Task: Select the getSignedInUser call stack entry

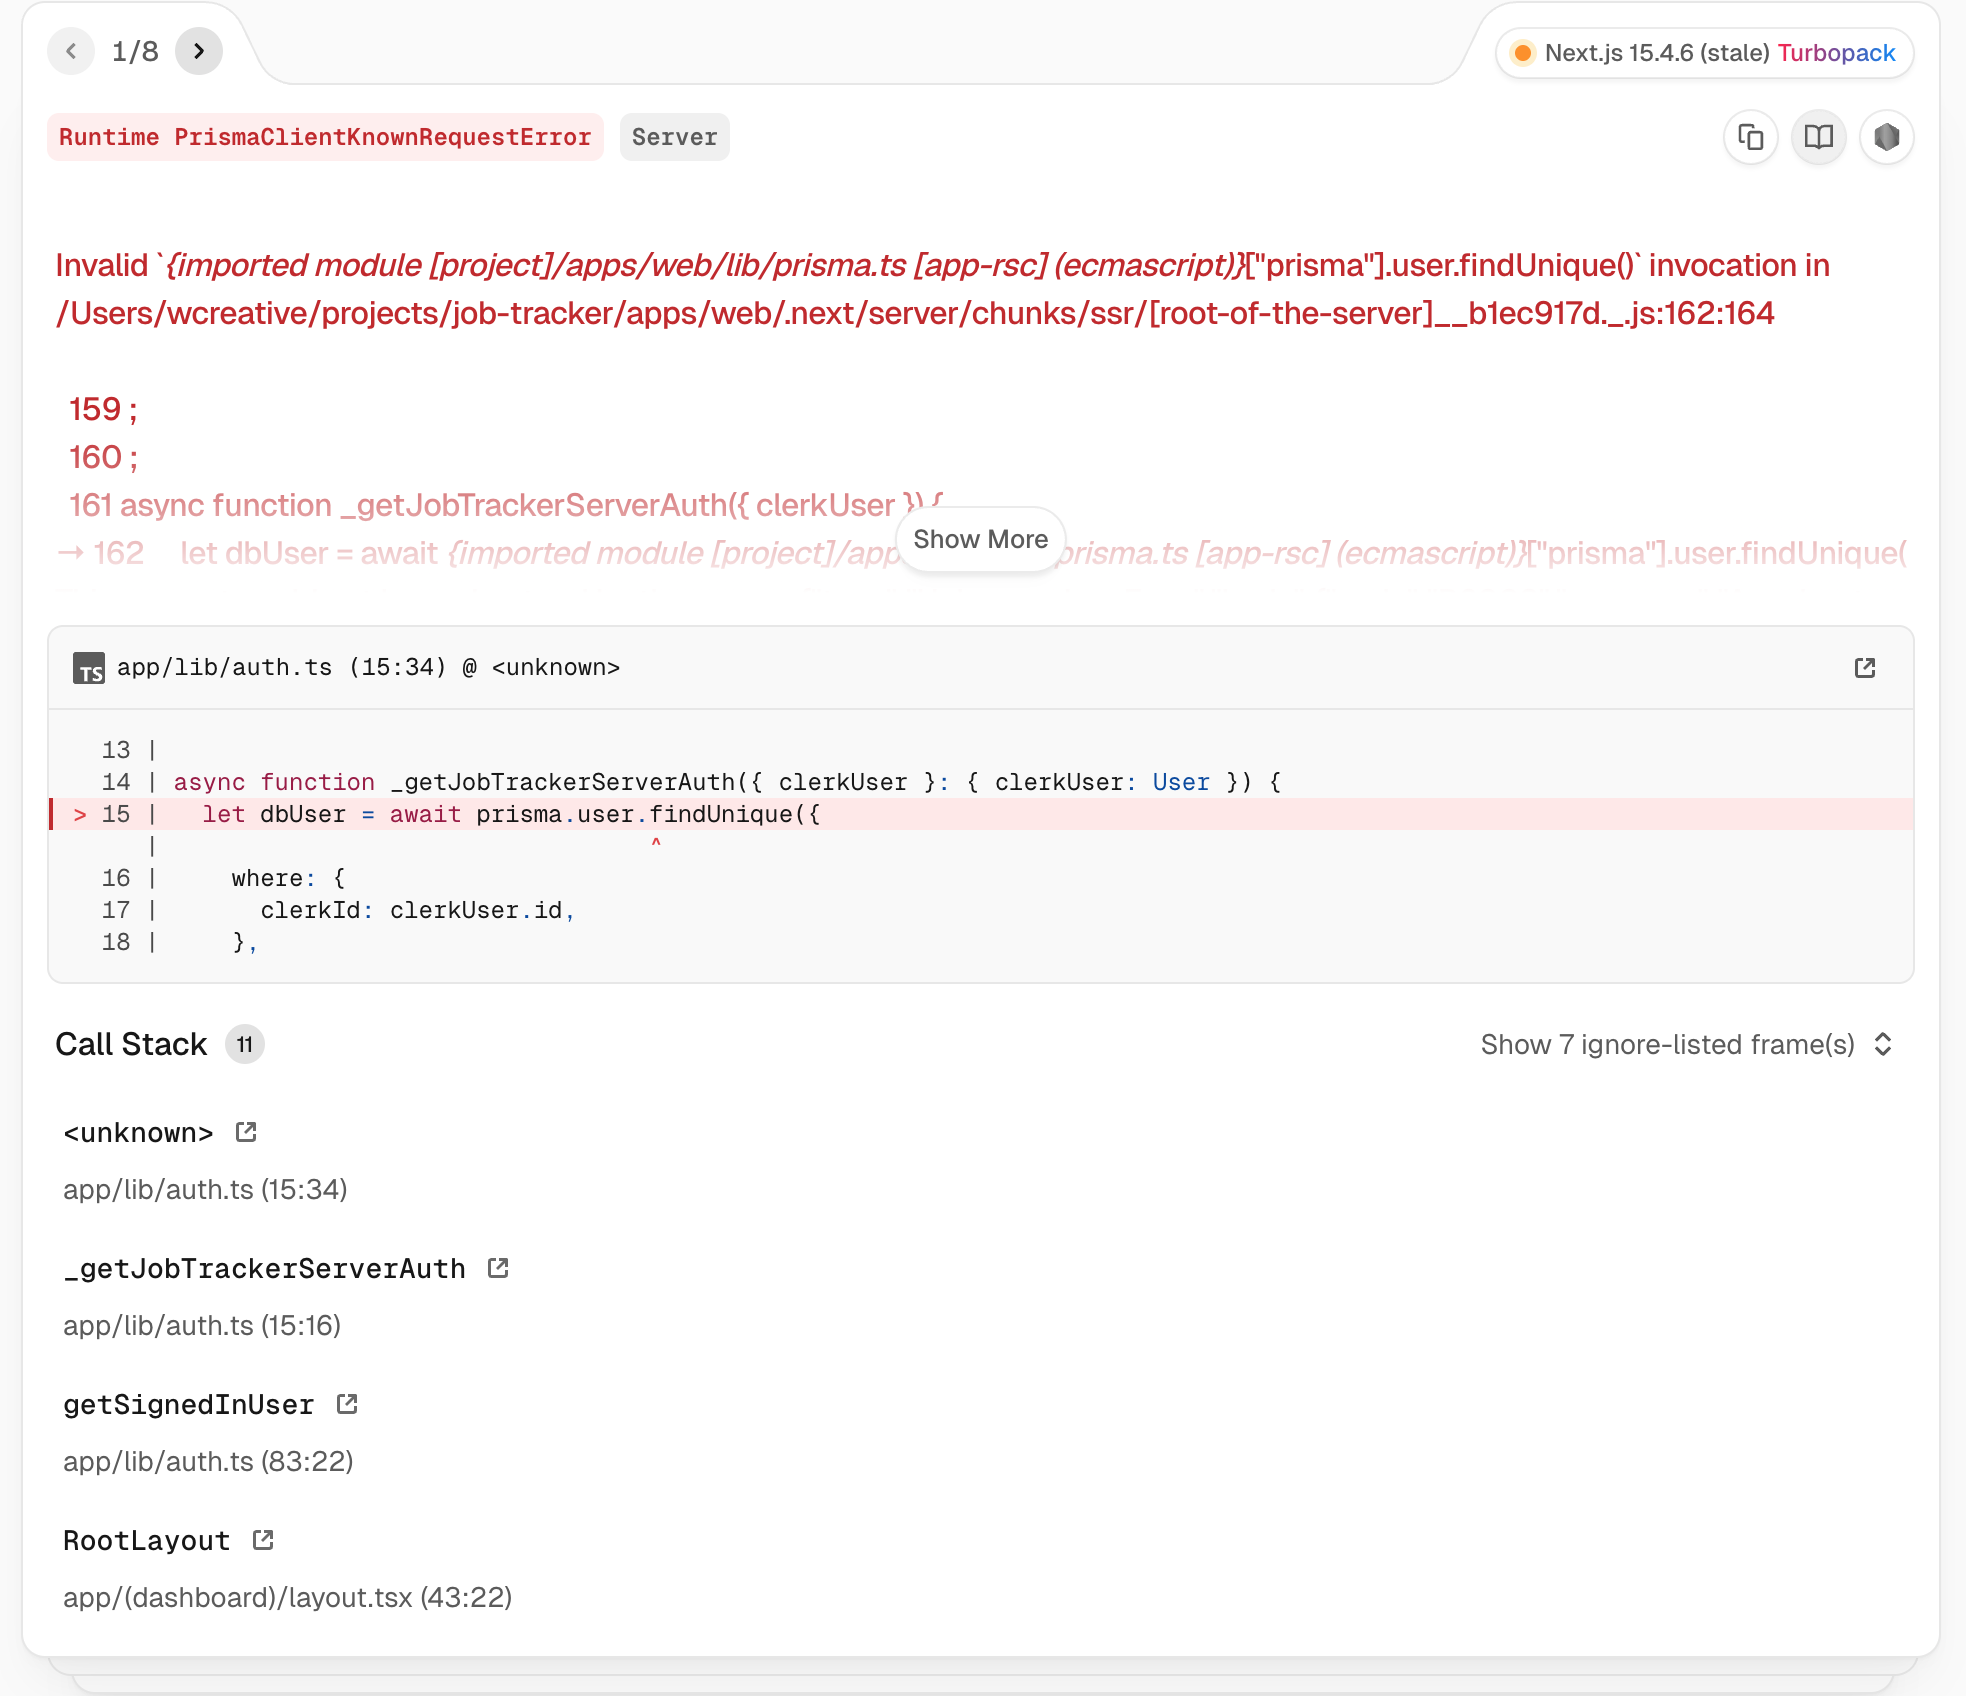Action: pyautogui.click(x=188, y=1405)
